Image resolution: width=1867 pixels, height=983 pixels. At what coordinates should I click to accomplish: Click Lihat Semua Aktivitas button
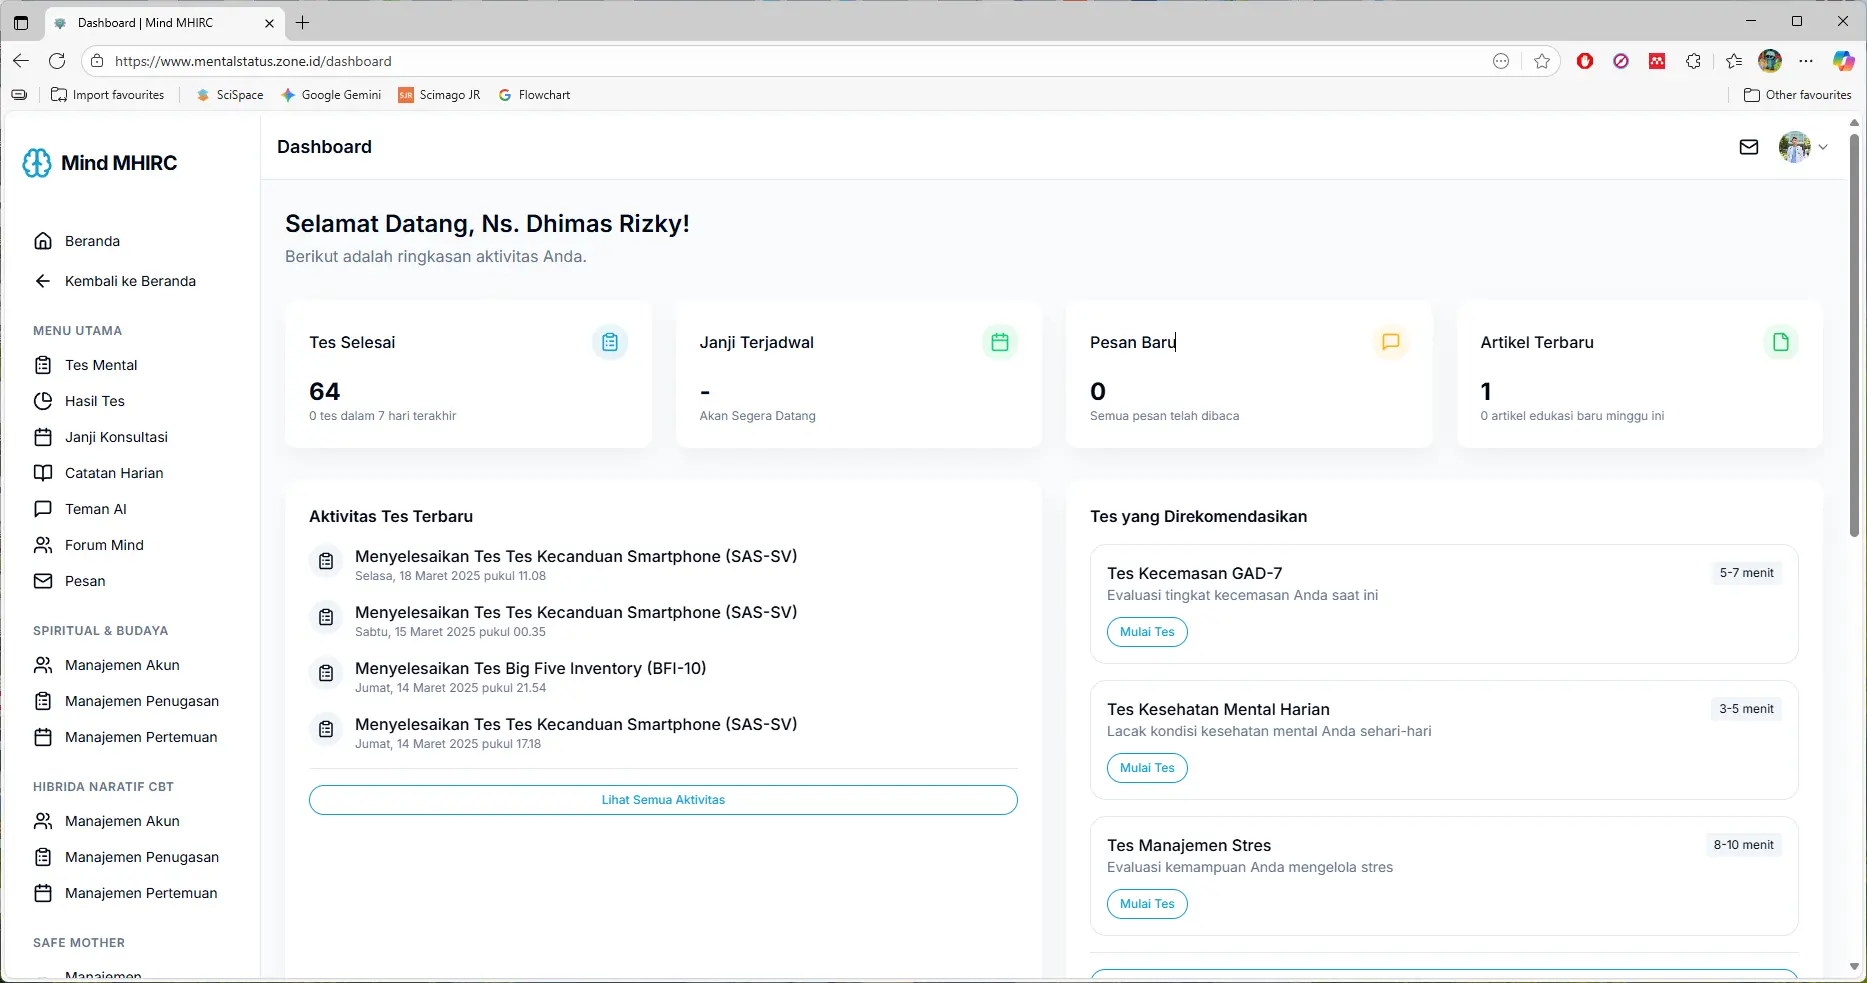click(663, 800)
